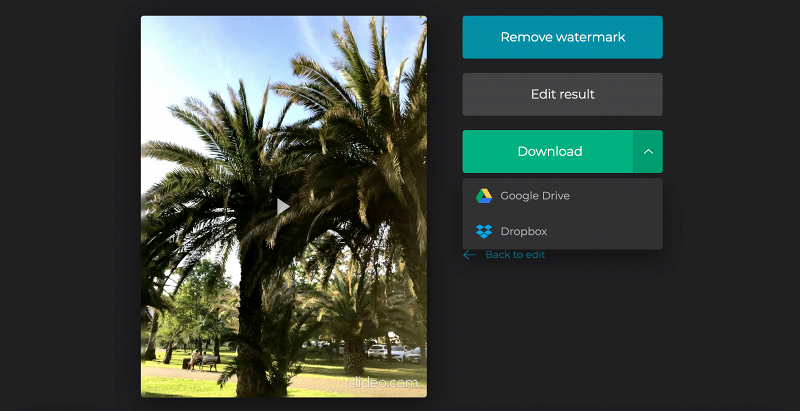Click the Dropbox logo icon
800x411 pixels.
484,231
